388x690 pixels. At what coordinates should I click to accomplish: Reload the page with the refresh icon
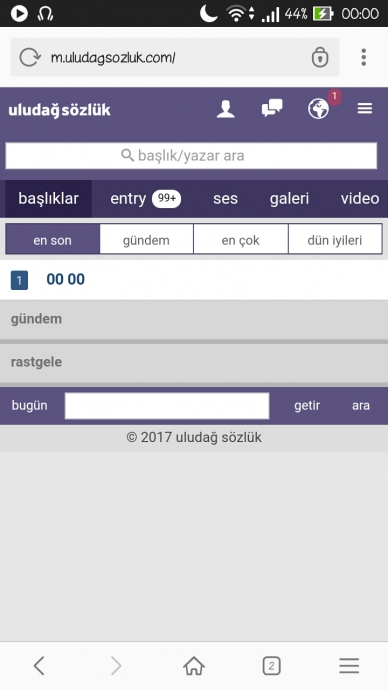coord(30,57)
